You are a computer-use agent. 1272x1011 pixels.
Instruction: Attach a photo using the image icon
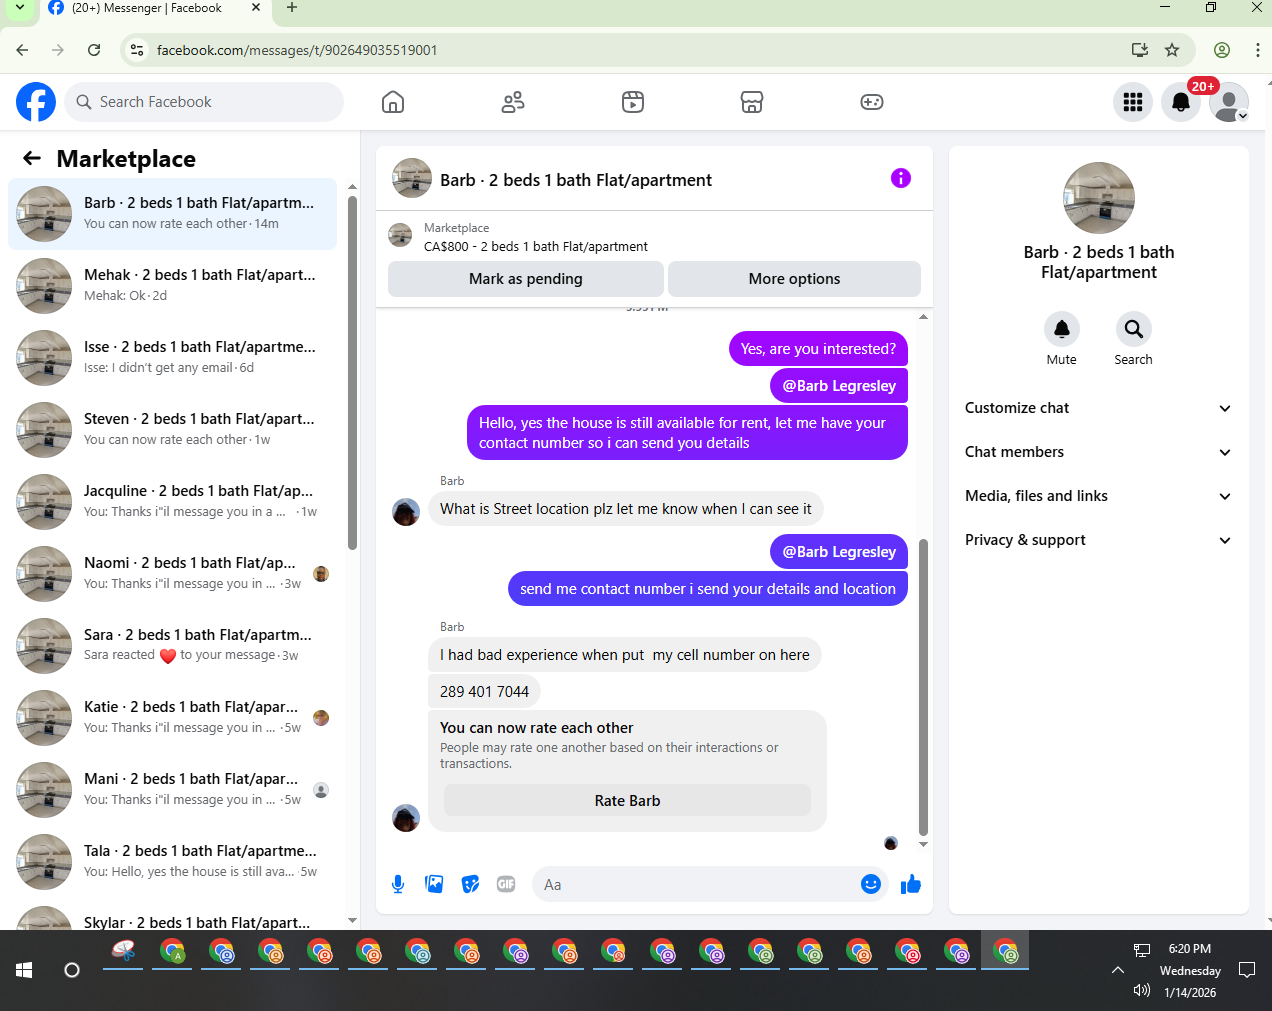434,884
